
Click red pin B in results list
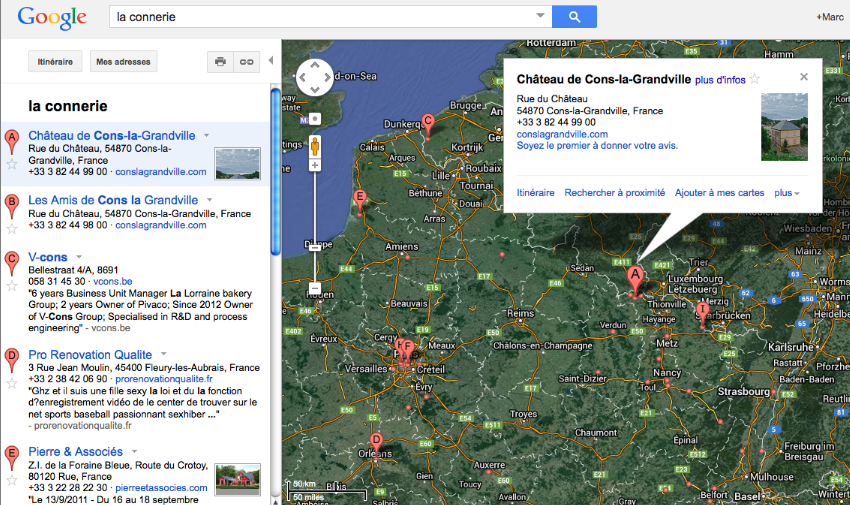(x=12, y=206)
